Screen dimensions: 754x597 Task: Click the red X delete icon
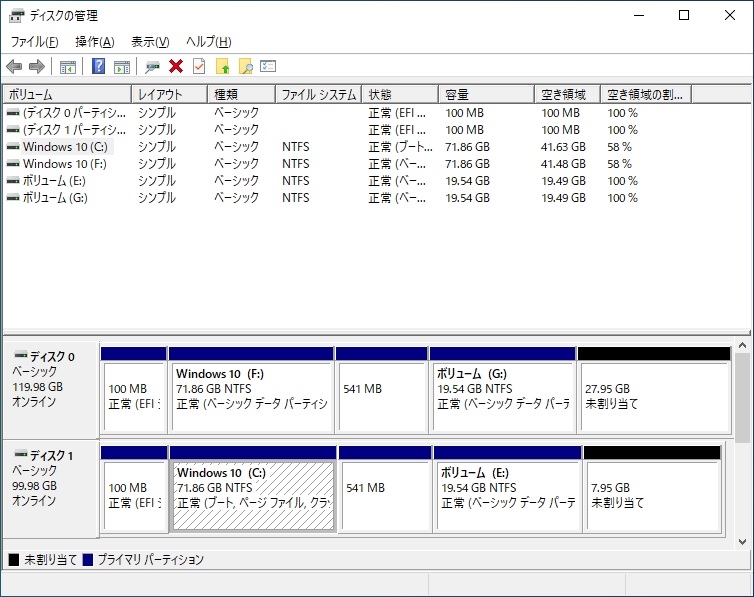176,66
